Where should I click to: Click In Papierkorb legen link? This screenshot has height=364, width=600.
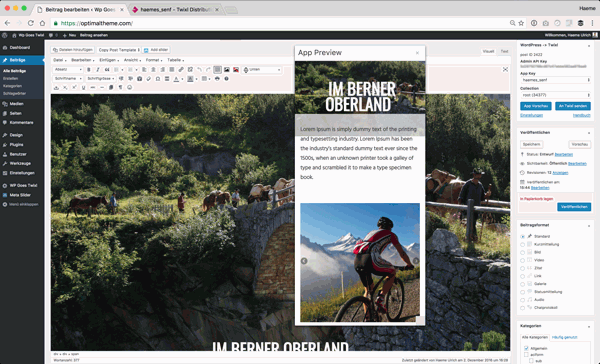[536, 199]
